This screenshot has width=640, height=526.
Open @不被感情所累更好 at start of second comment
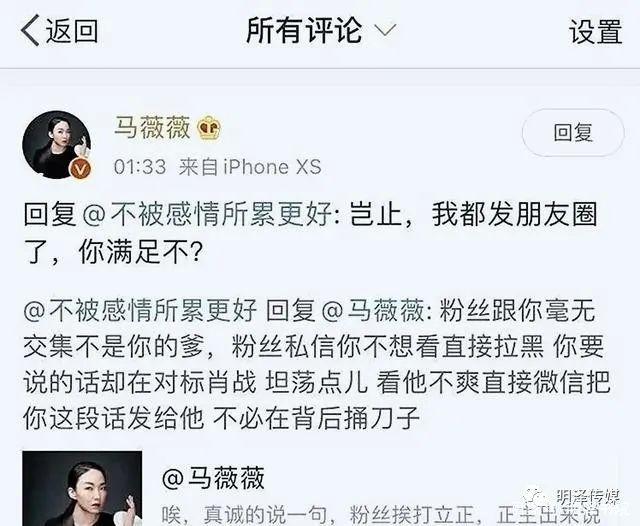140,311
